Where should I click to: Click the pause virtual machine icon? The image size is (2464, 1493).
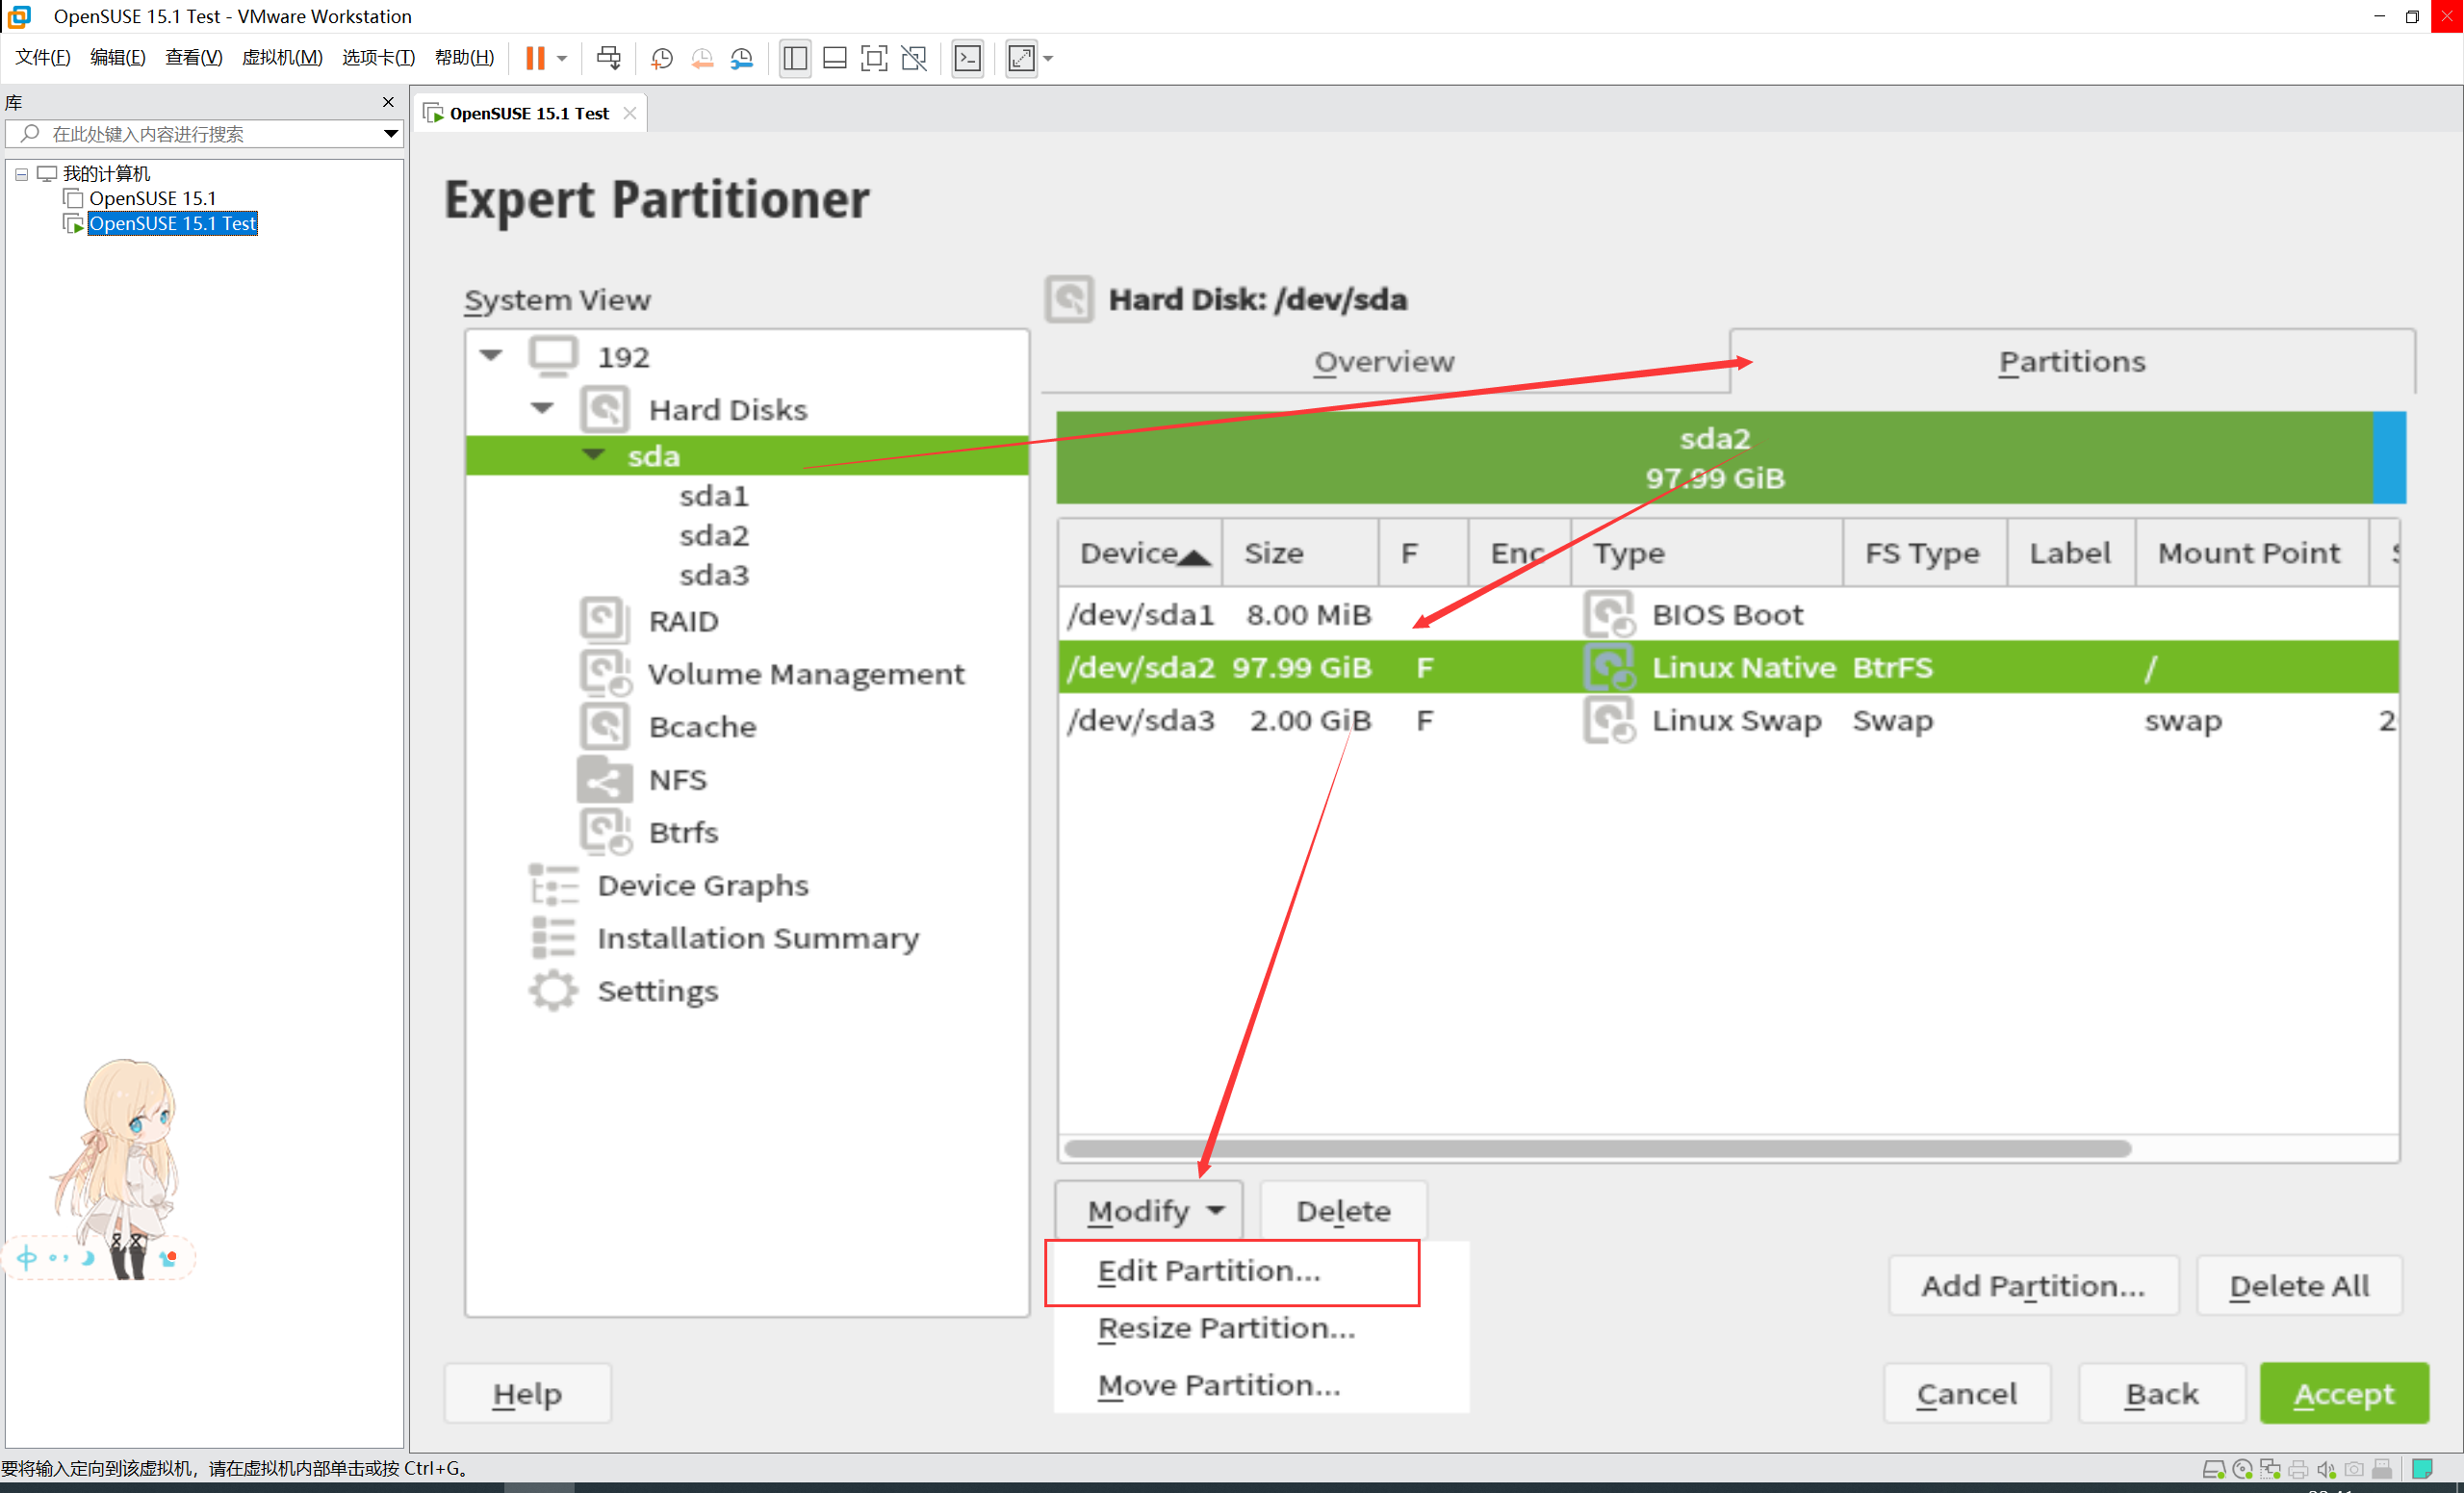535,58
